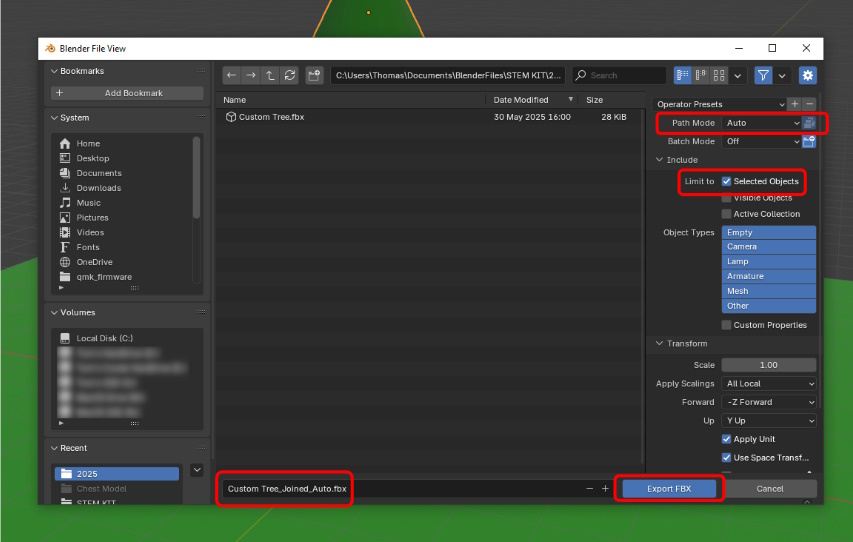
Task: Go forward to next folder
Action: click(251, 76)
